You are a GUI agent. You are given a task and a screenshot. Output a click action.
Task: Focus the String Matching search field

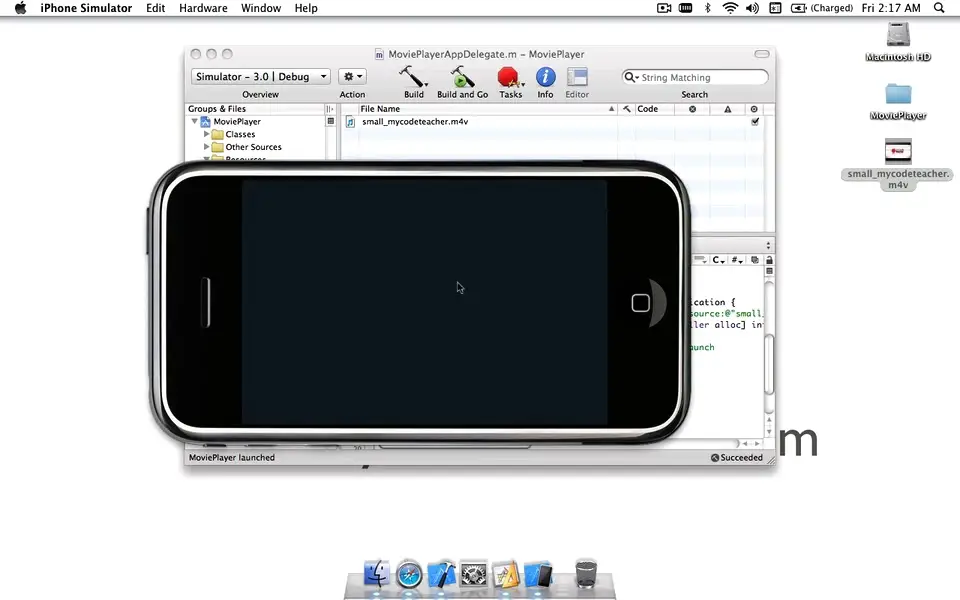point(694,77)
